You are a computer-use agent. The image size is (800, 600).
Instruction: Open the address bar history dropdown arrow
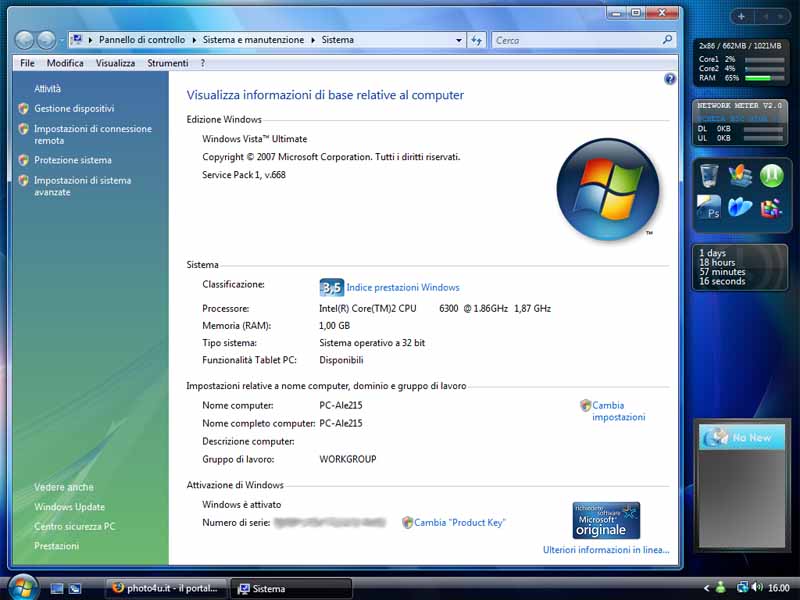(x=459, y=40)
